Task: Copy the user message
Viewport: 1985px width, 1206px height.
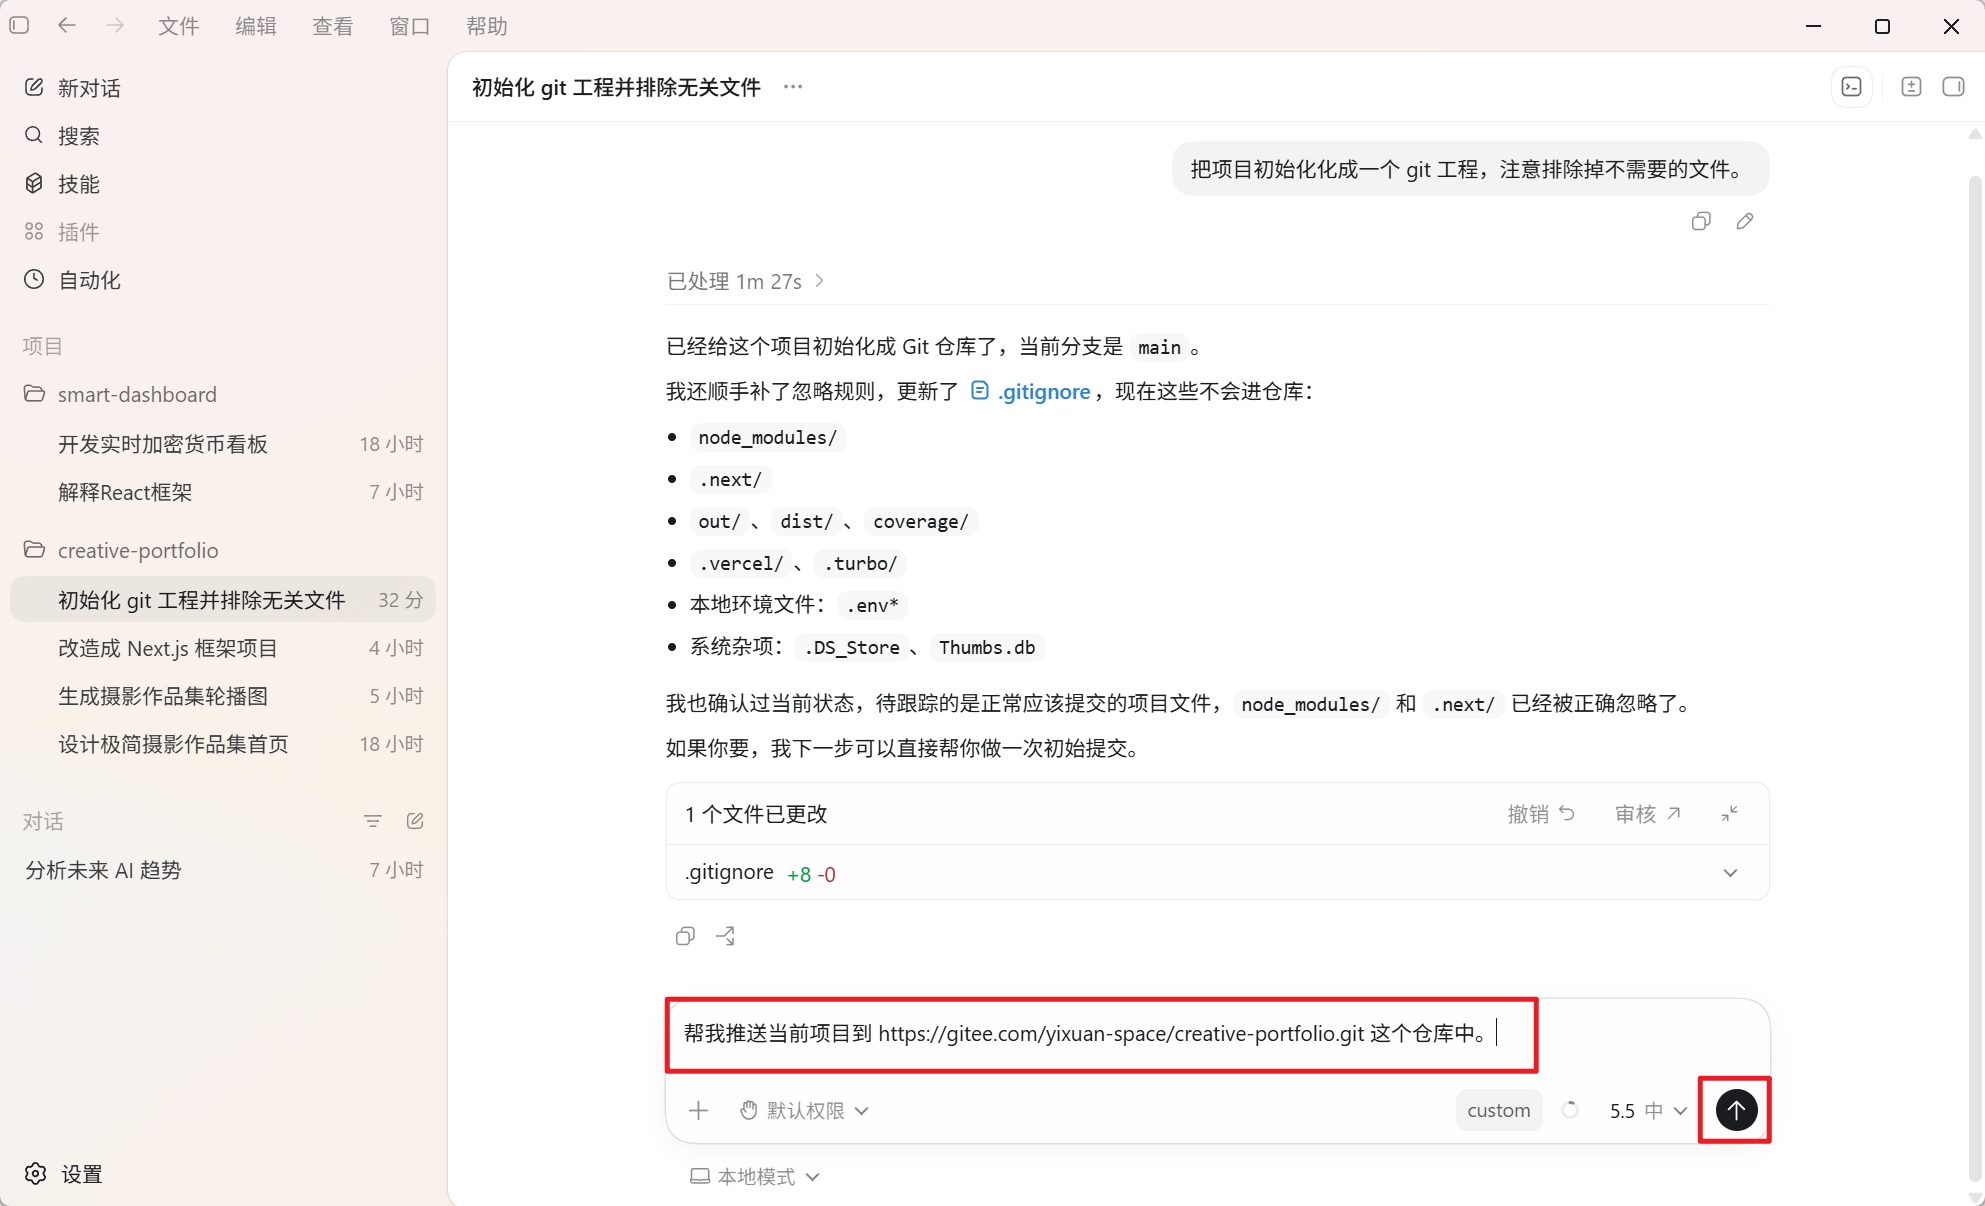Action: click(1701, 221)
